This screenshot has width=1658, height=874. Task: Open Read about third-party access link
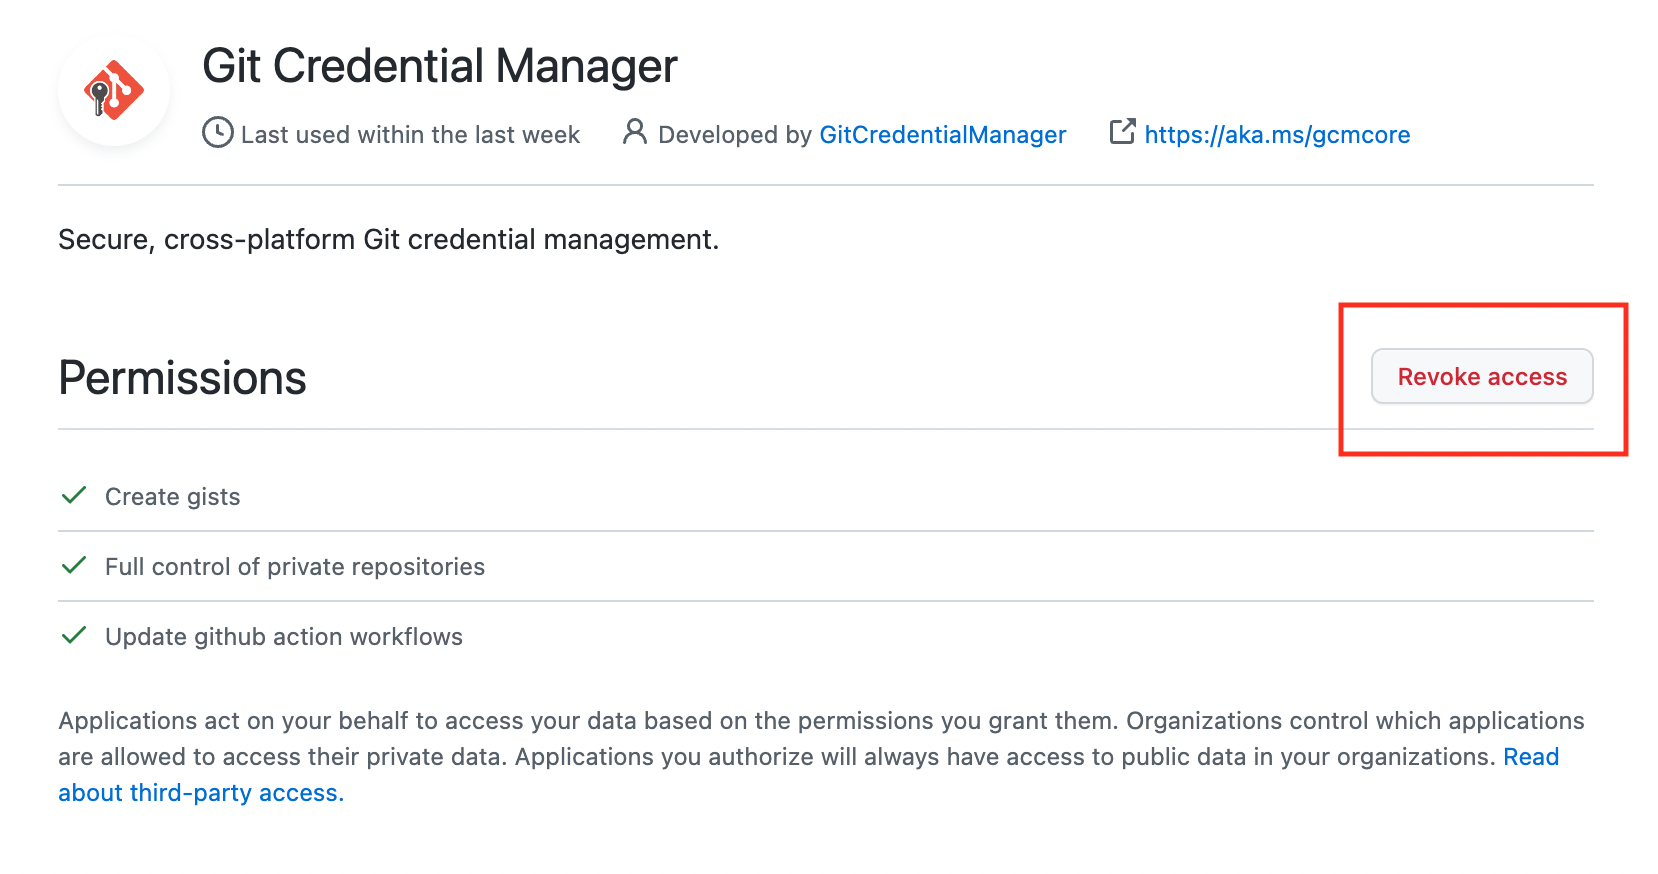tap(1531, 757)
